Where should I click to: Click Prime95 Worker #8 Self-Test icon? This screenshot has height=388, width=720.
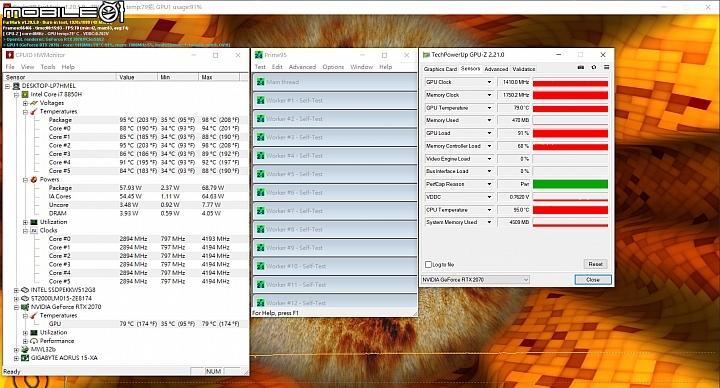click(x=261, y=229)
